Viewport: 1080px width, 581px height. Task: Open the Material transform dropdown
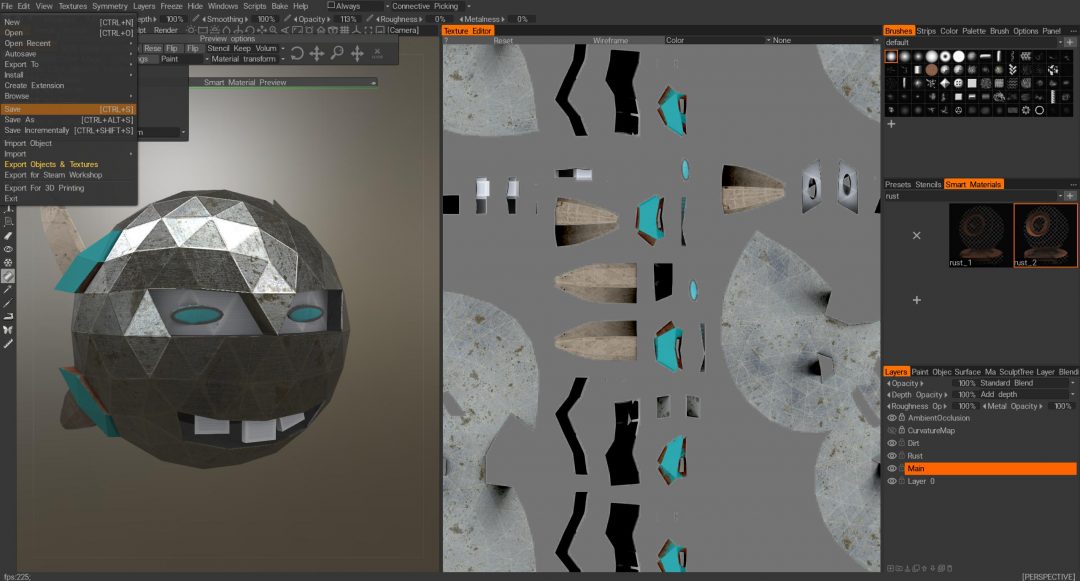click(247, 59)
